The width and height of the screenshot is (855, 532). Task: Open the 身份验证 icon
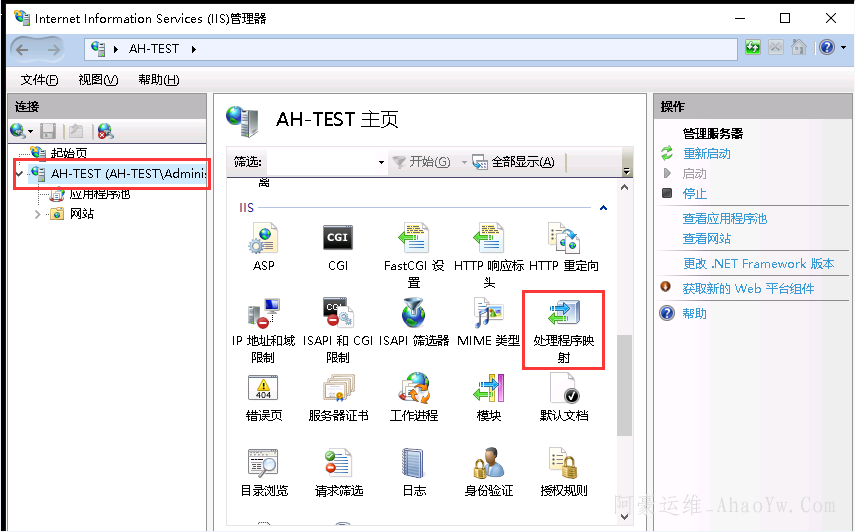pos(488,464)
